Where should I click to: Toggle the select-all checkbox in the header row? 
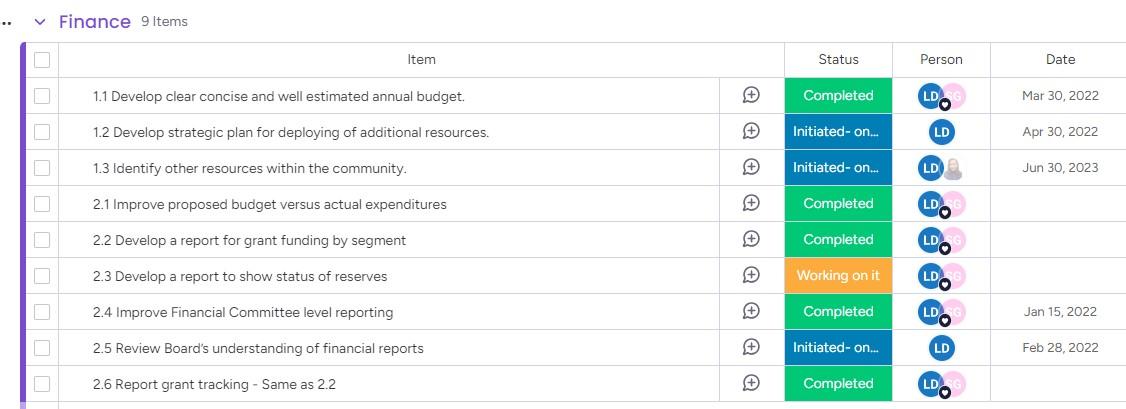coord(42,60)
